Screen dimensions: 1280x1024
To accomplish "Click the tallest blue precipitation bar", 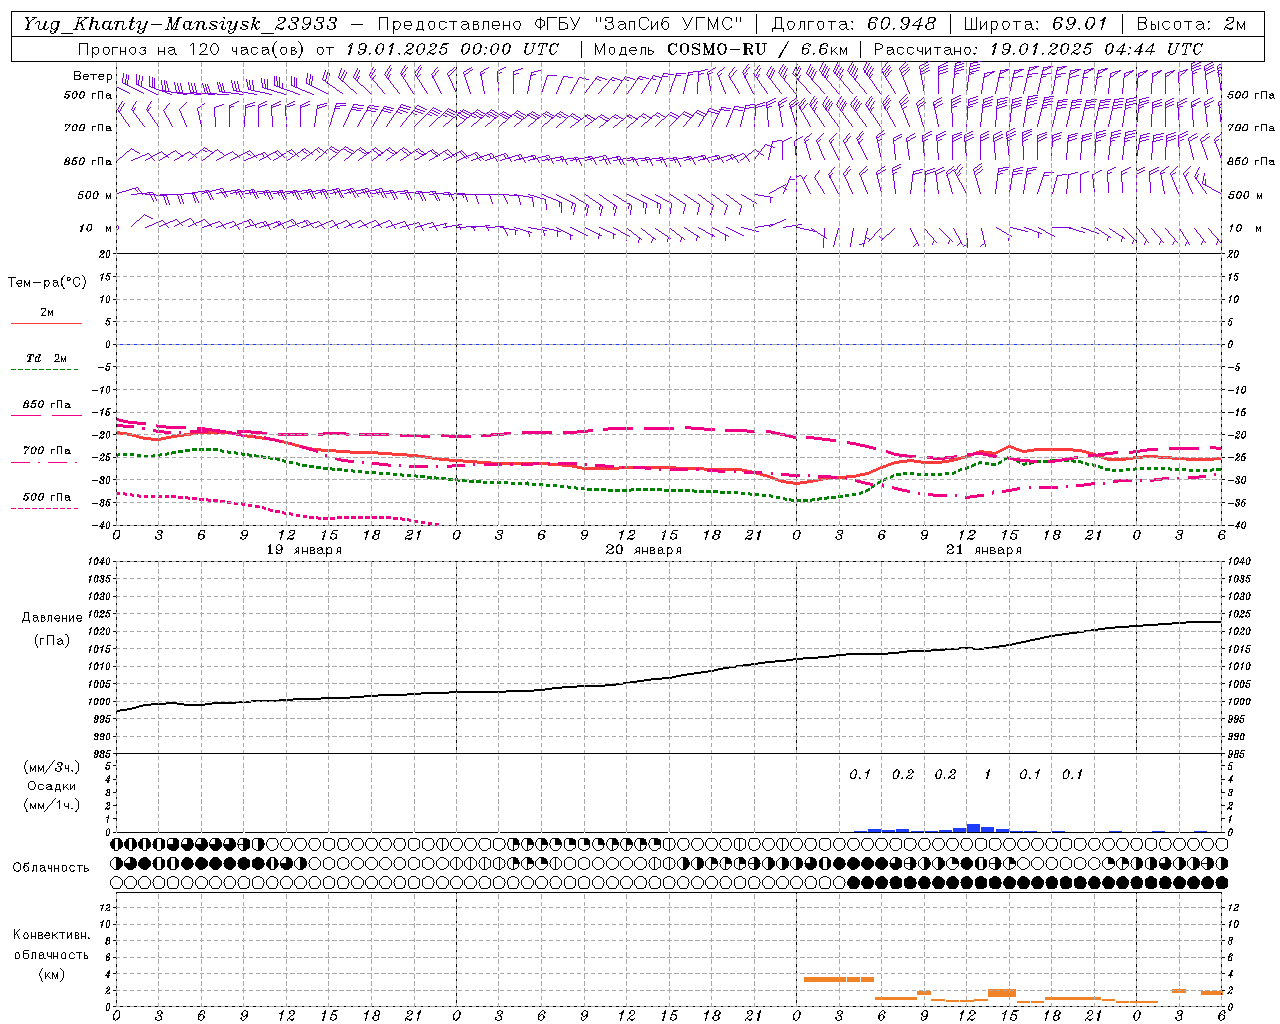I will pos(973,828).
